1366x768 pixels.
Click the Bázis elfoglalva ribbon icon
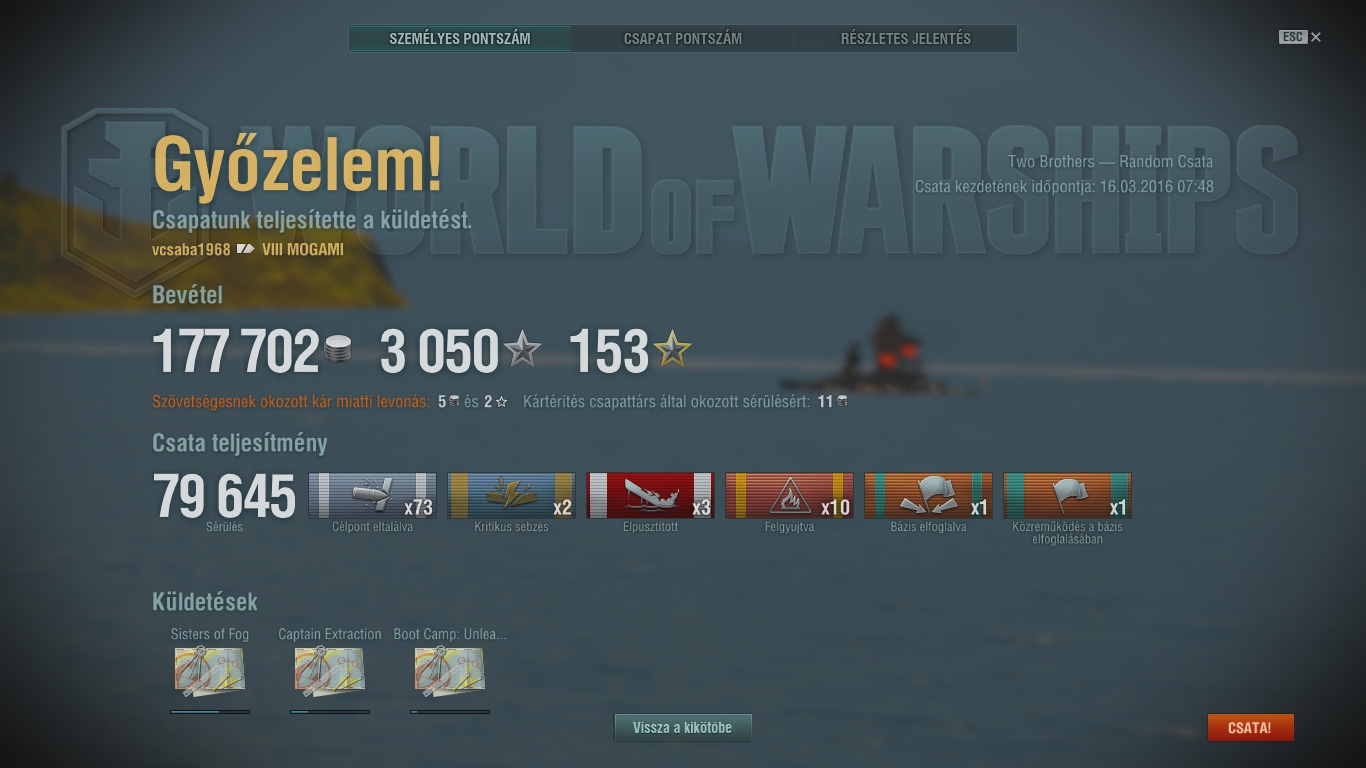click(928, 495)
